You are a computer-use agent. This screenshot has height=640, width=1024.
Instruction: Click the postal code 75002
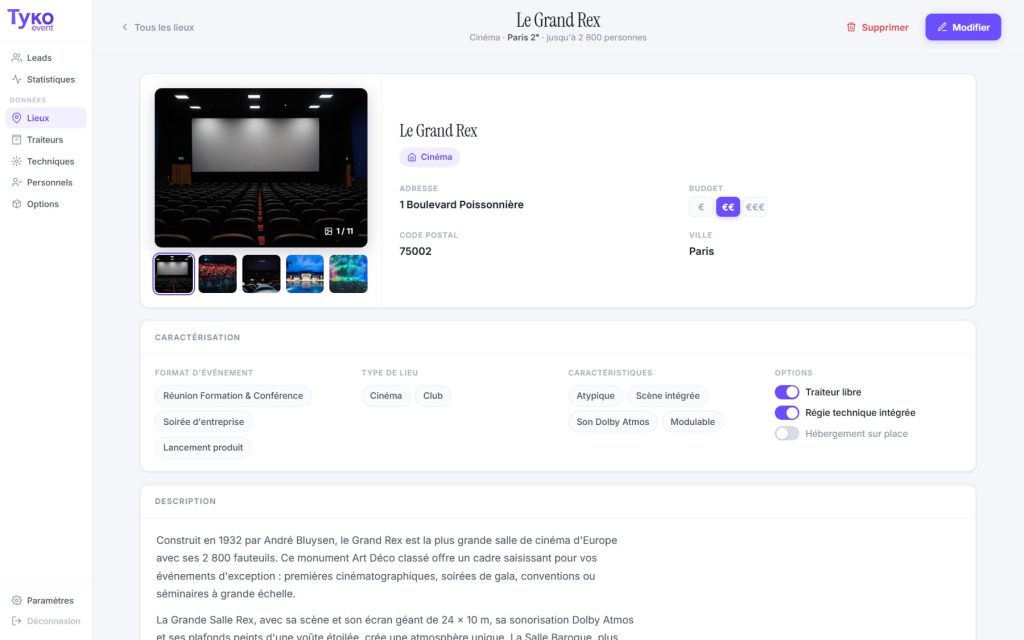pos(415,251)
